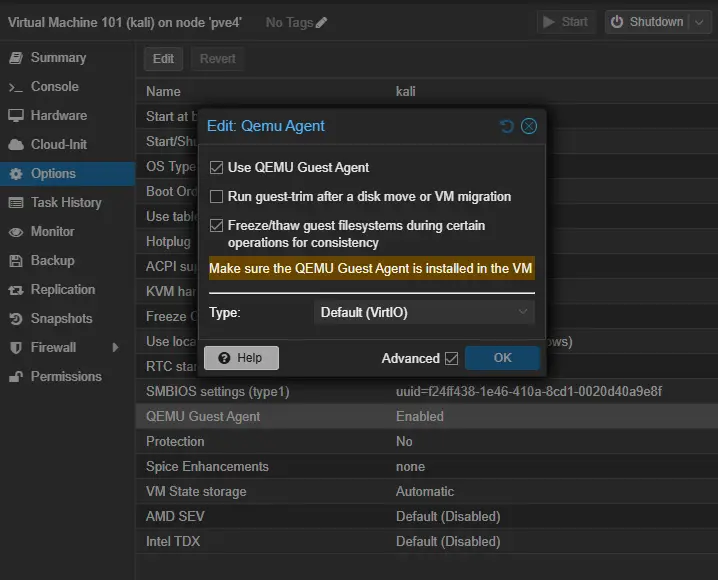The image size is (718, 580).
Task: Click the Automatic value for VM State storage
Action: [425, 491]
